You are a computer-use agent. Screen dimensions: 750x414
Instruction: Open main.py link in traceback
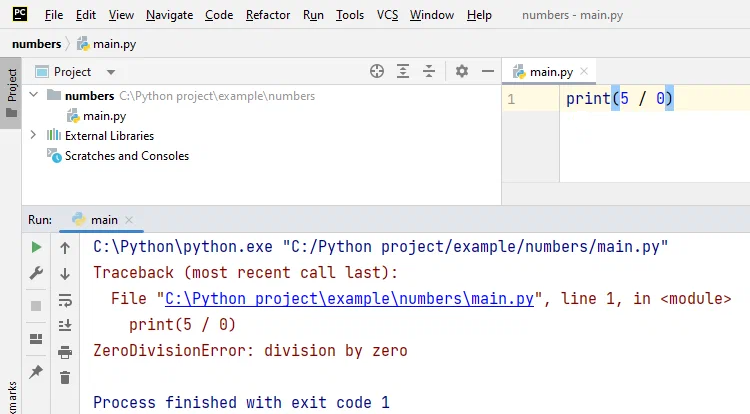(x=352, y=299)
